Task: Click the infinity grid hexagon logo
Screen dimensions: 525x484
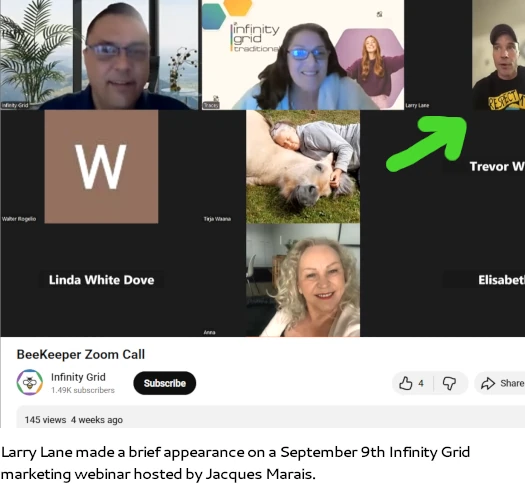Action: pos(227,12)
